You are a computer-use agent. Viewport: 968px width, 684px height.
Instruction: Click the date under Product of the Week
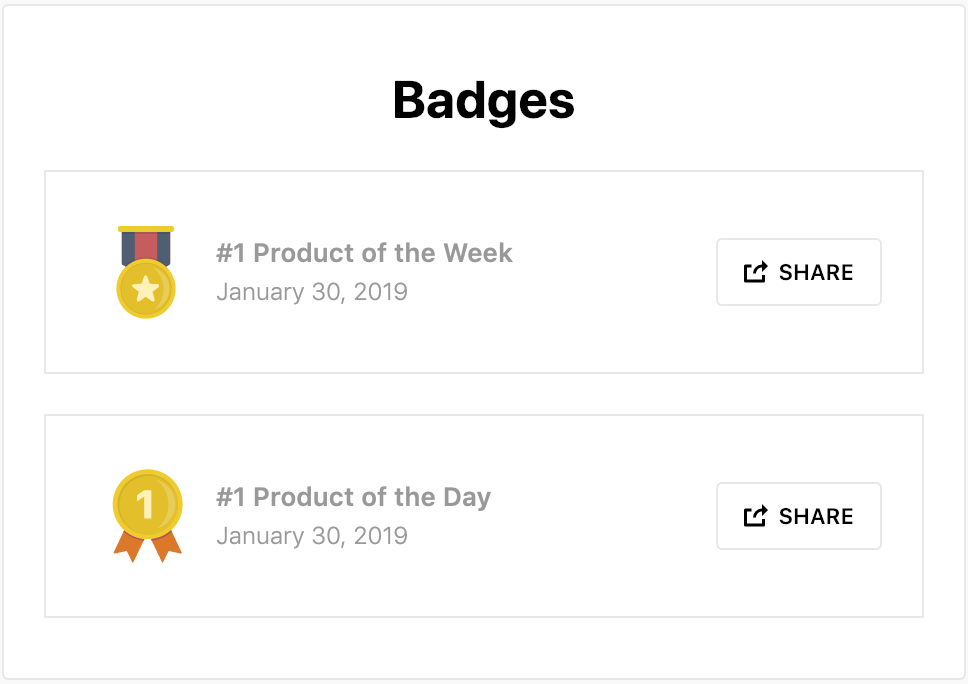pyautogui.click(x=312, y=292)
